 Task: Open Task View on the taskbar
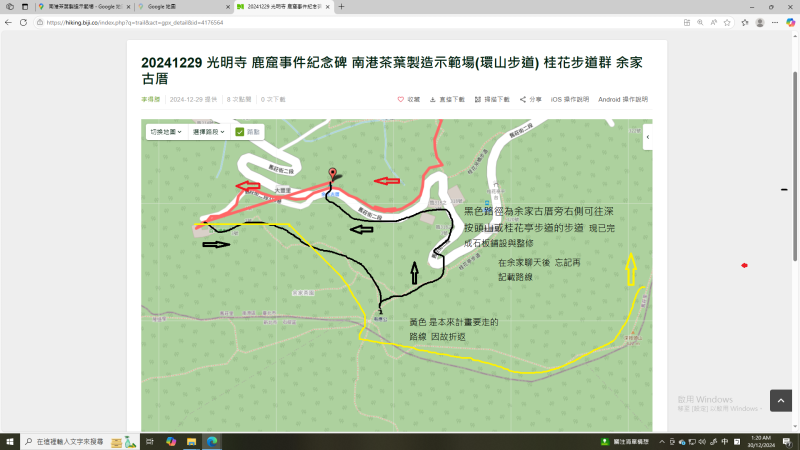149,441
